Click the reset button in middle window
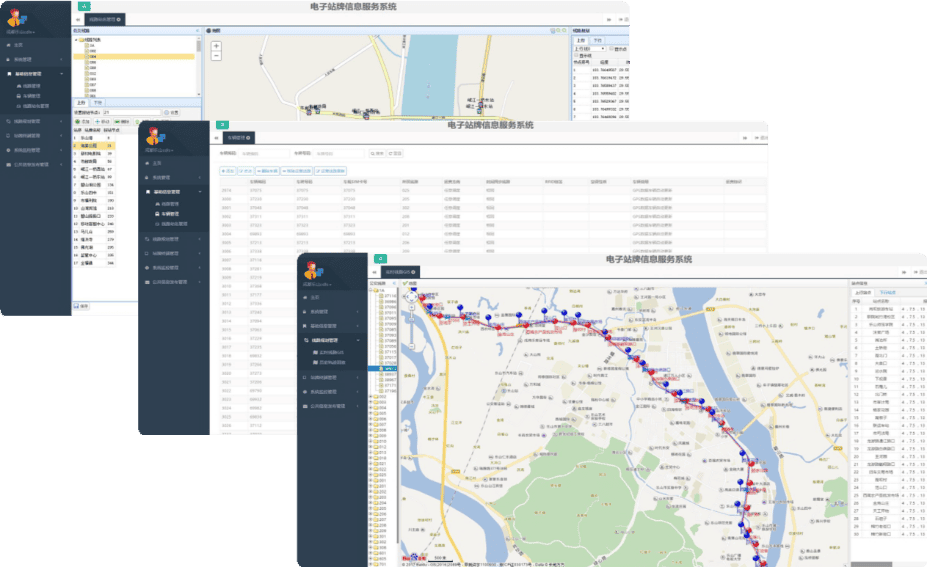927x567 pixels. point(395,153)
